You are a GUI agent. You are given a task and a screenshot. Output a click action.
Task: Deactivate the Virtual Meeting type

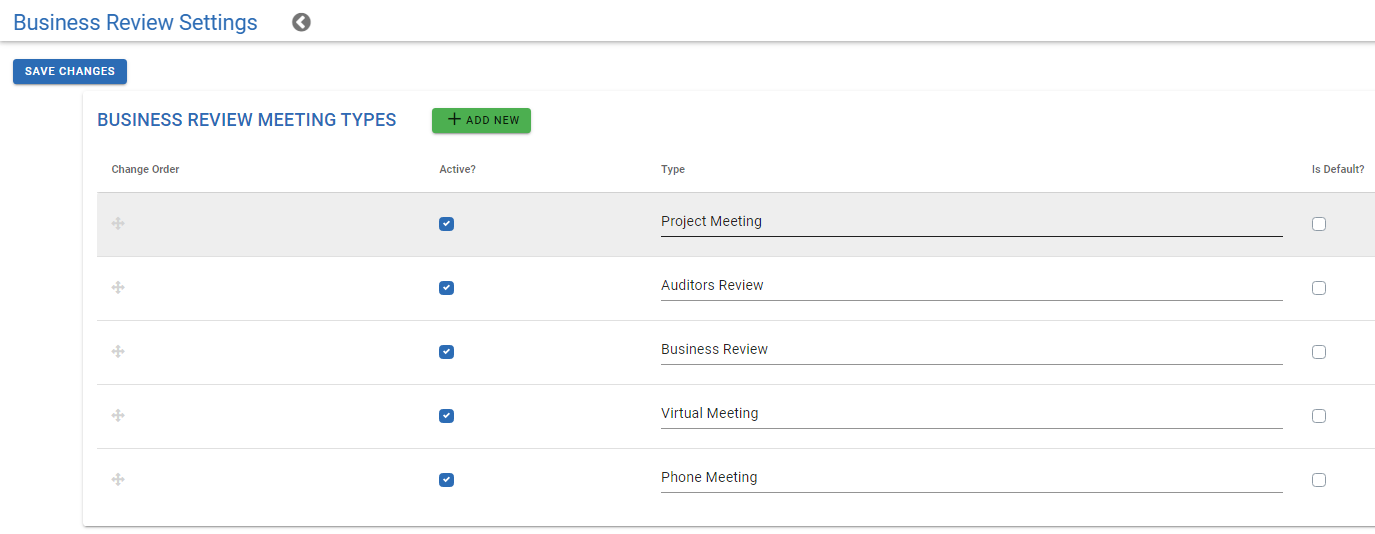click(446, 416)
